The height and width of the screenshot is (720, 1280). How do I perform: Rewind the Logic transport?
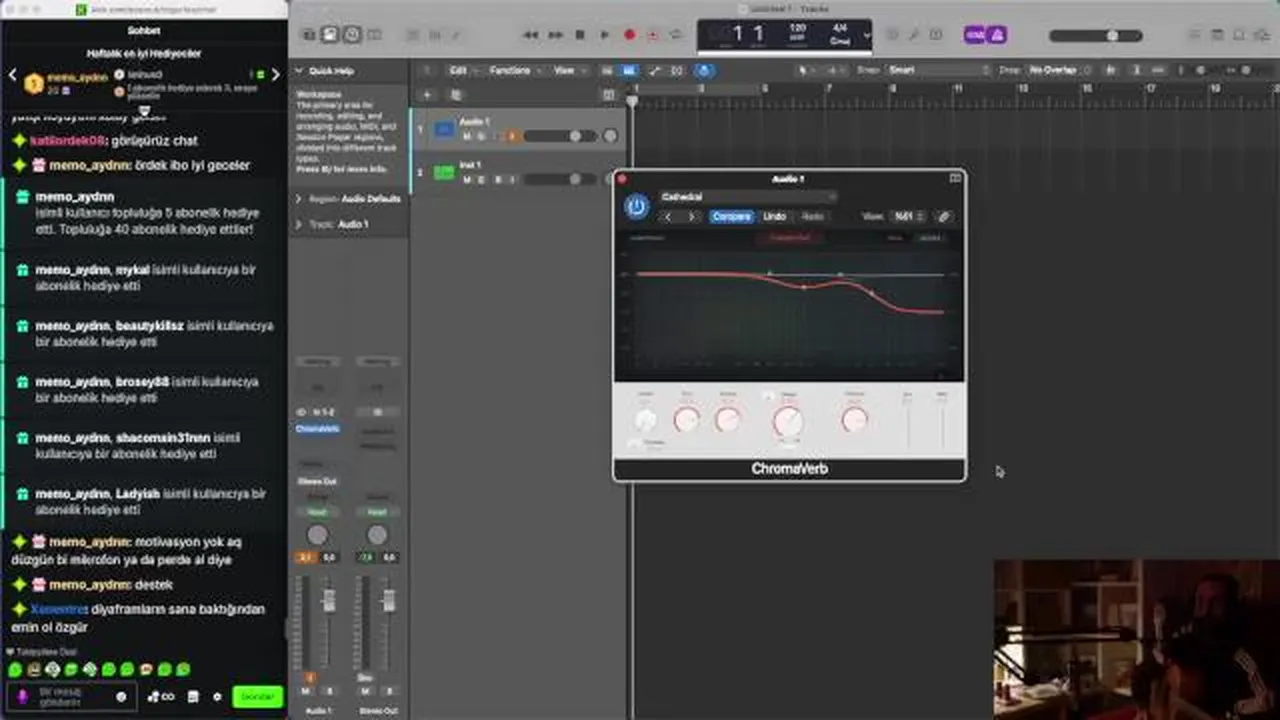(x=531, y=35)
